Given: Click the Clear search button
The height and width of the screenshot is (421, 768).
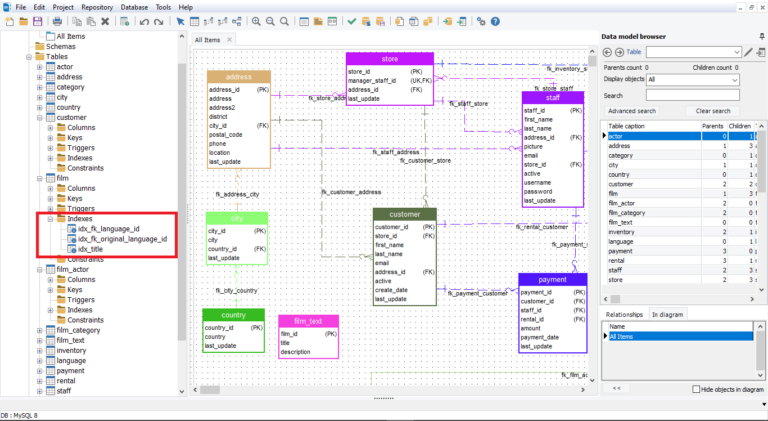Looking at the screenshot, I should pos(712,111).
